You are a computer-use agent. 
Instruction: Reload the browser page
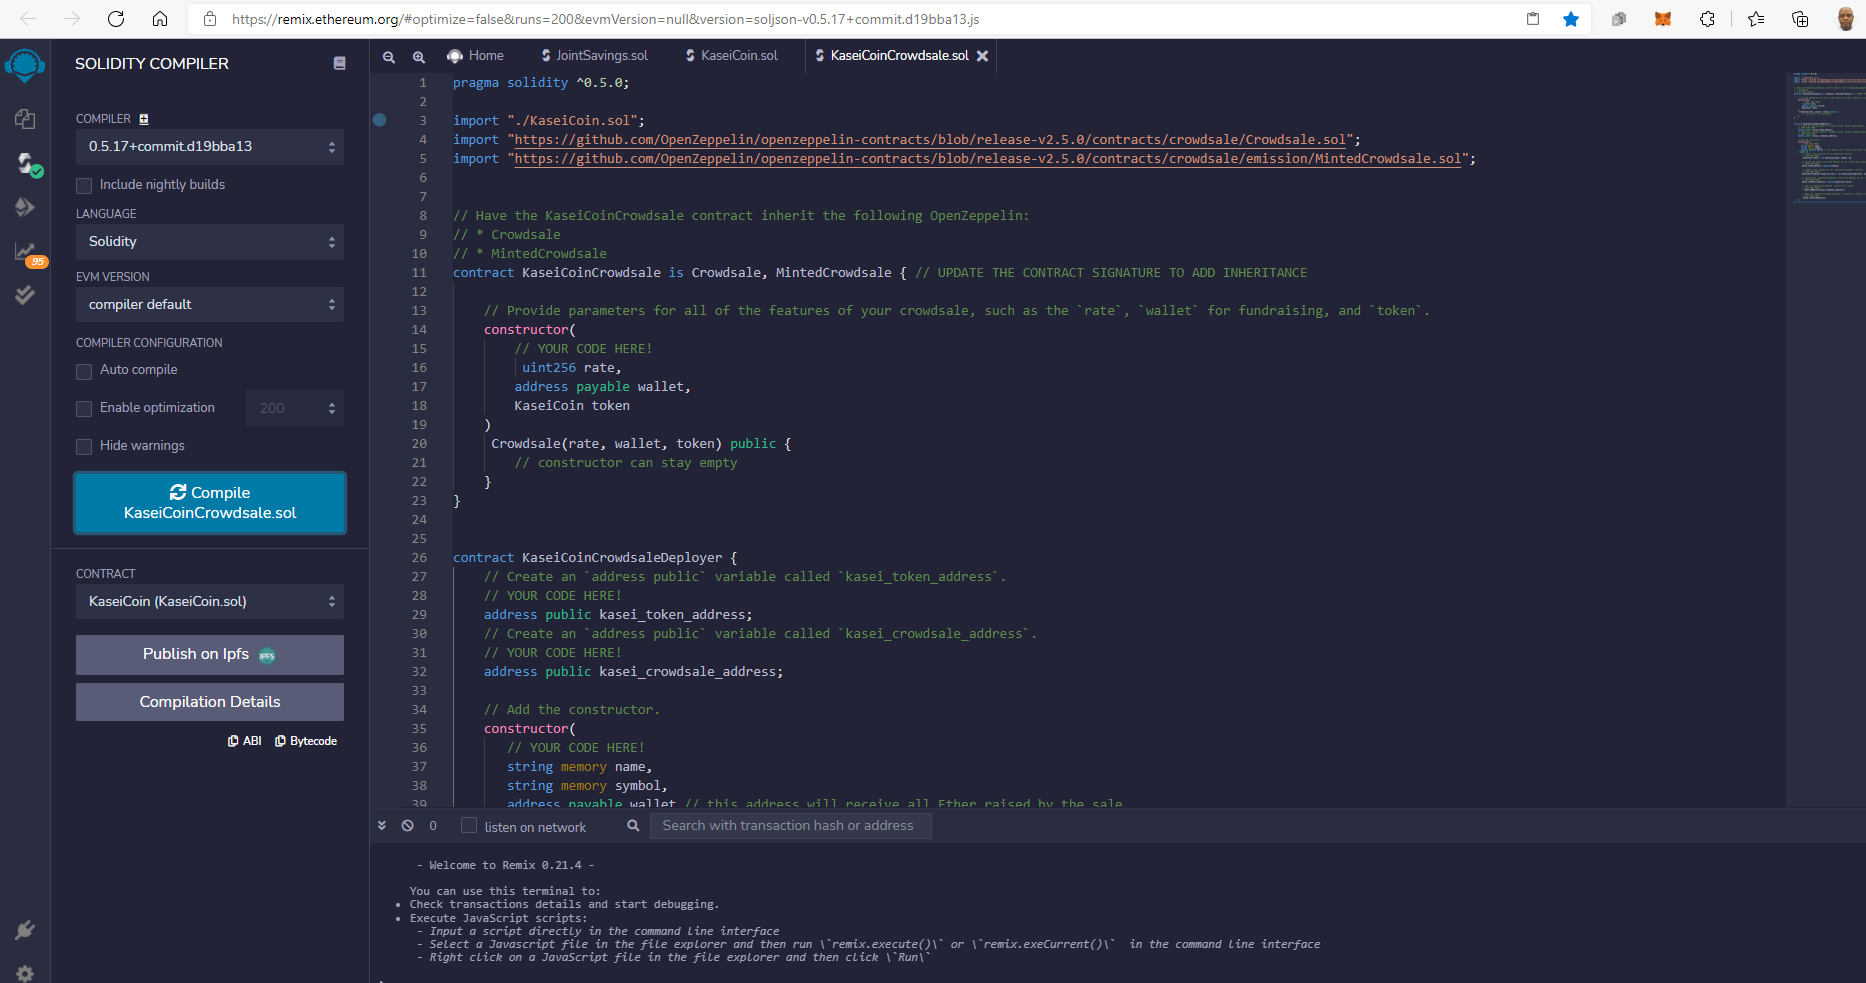(116, 19)
